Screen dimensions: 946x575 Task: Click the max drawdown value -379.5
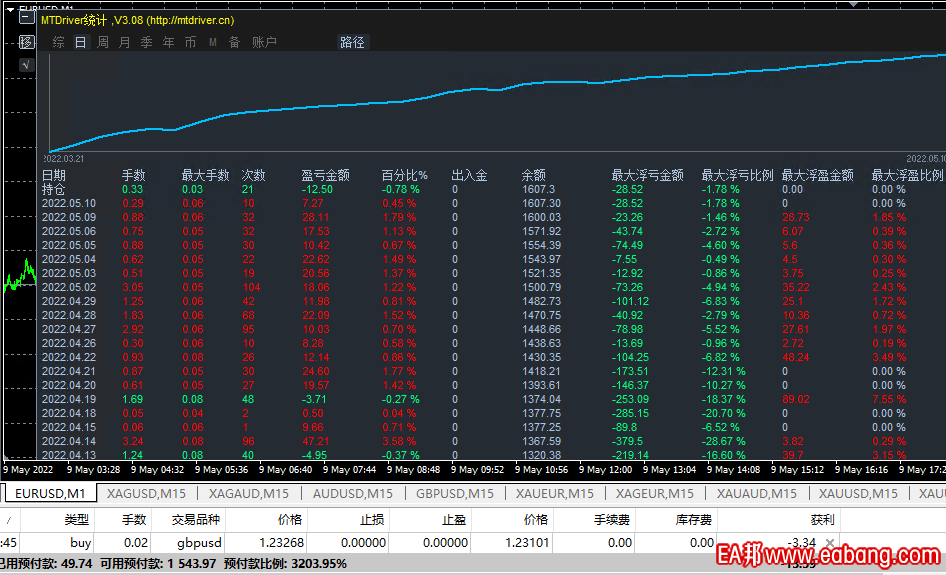[627, 441]
